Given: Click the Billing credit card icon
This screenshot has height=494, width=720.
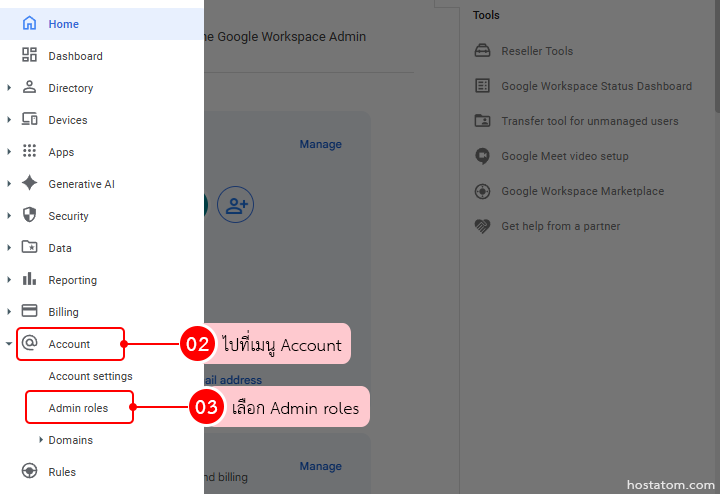Looking at the screenshot, I should coord(29,311).
